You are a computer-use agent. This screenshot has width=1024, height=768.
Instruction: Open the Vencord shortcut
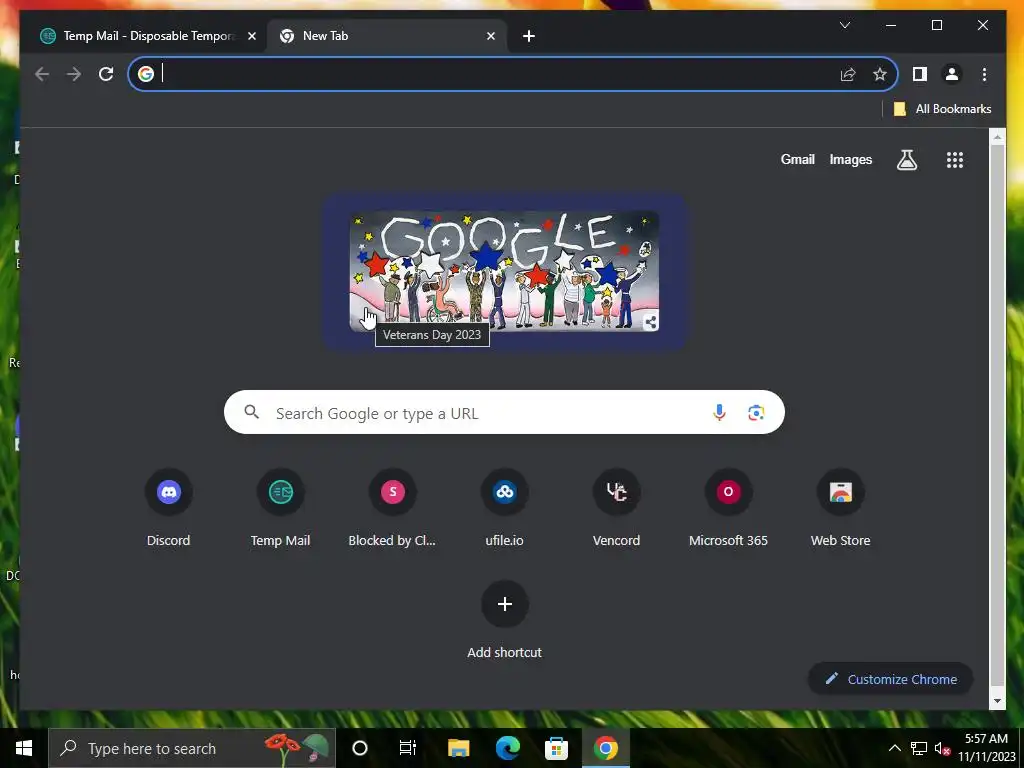tap(616, 507)
